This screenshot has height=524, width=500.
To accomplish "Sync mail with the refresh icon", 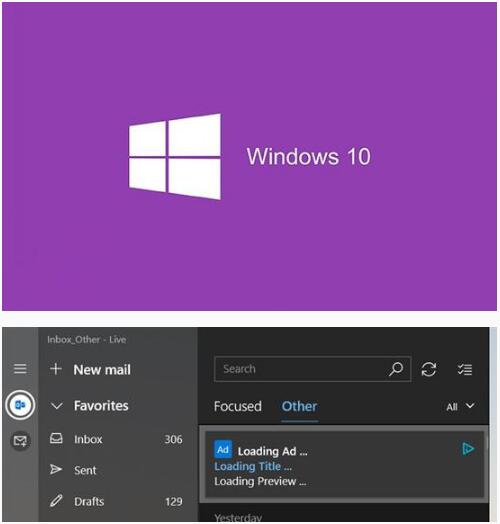I will pos(429,369).
